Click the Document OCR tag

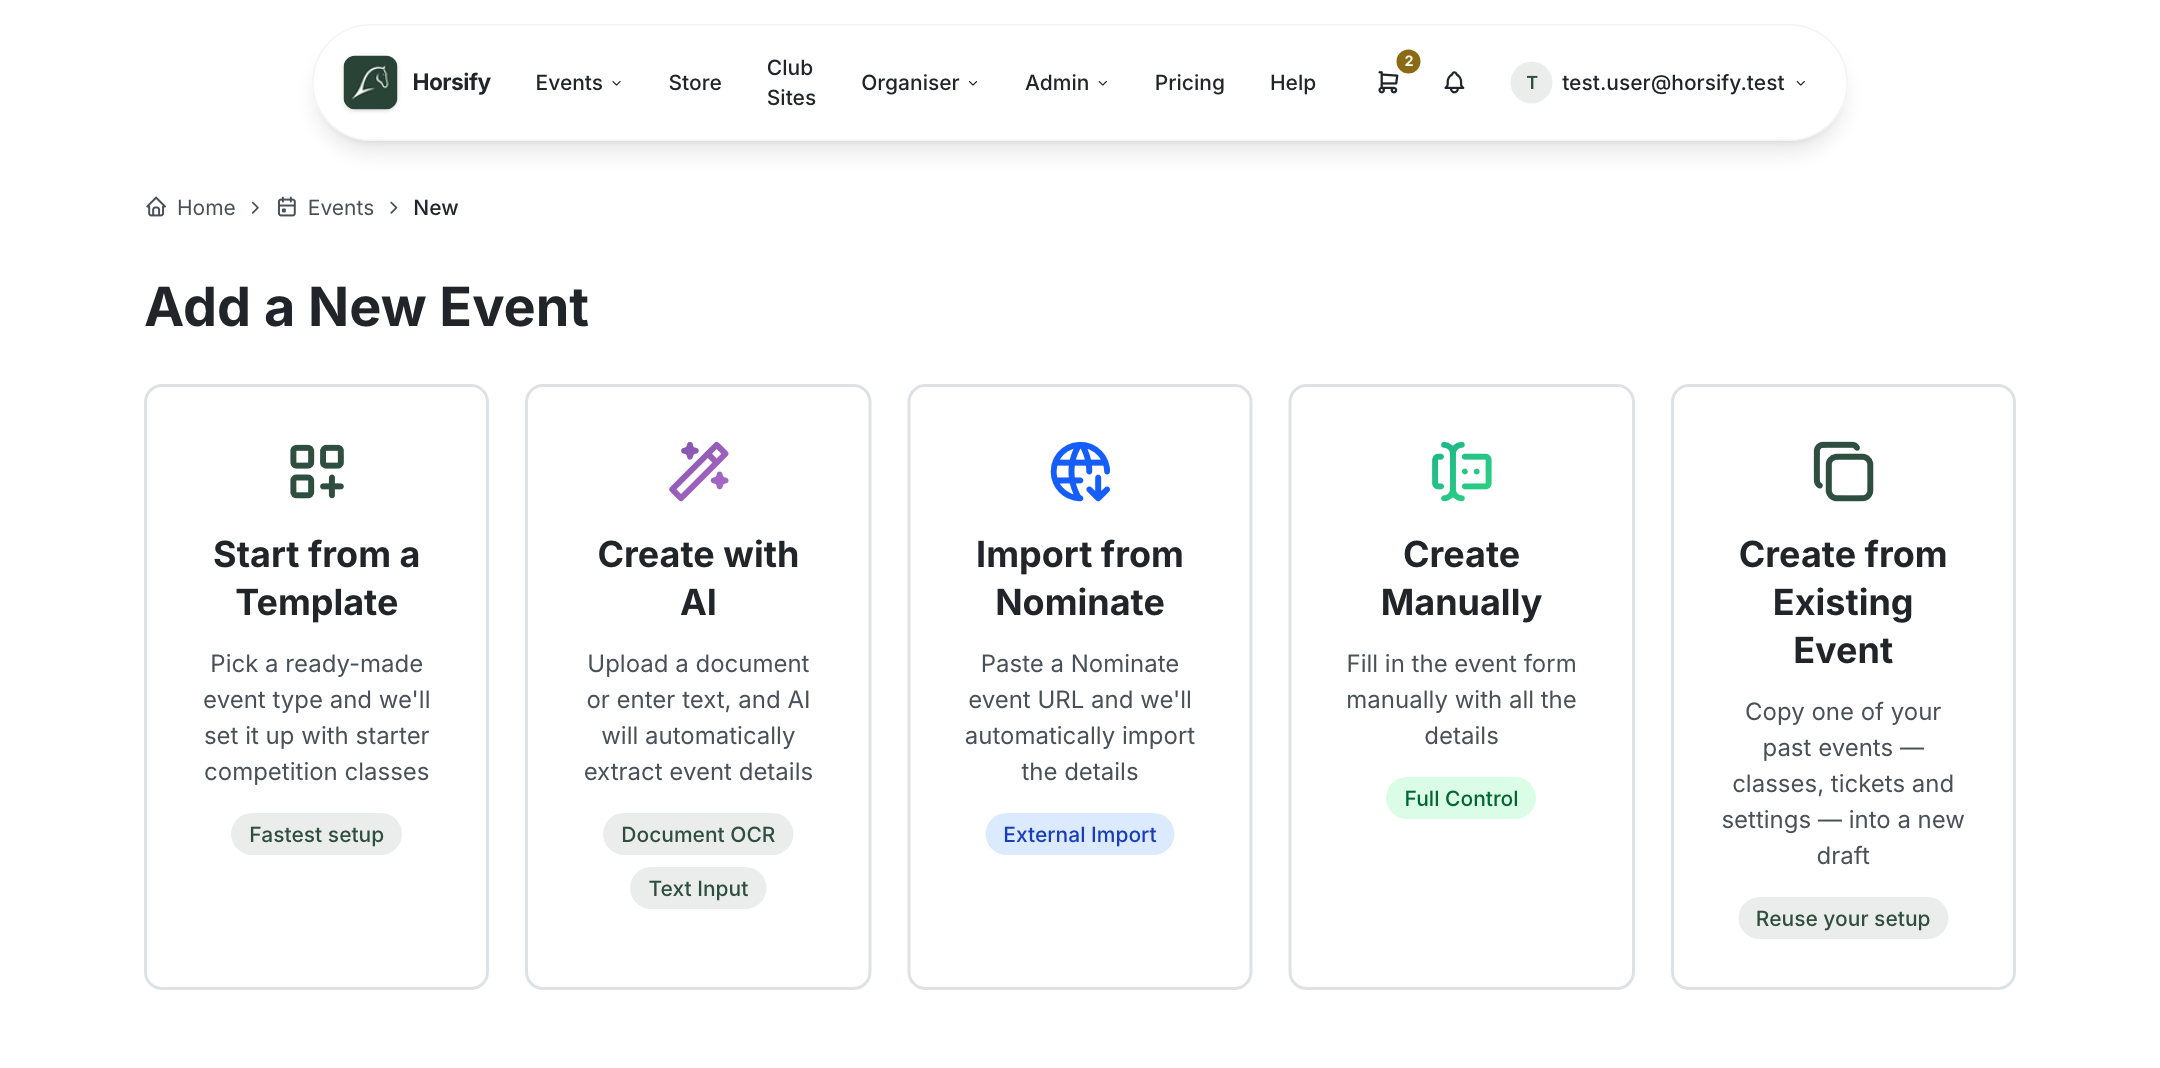click(698, 834)
